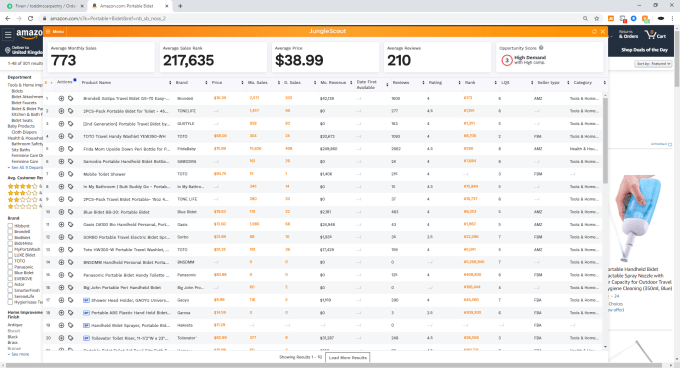Check the LUXE Bidet brand filter
The image size is (680, 368).
coord(10,255)
